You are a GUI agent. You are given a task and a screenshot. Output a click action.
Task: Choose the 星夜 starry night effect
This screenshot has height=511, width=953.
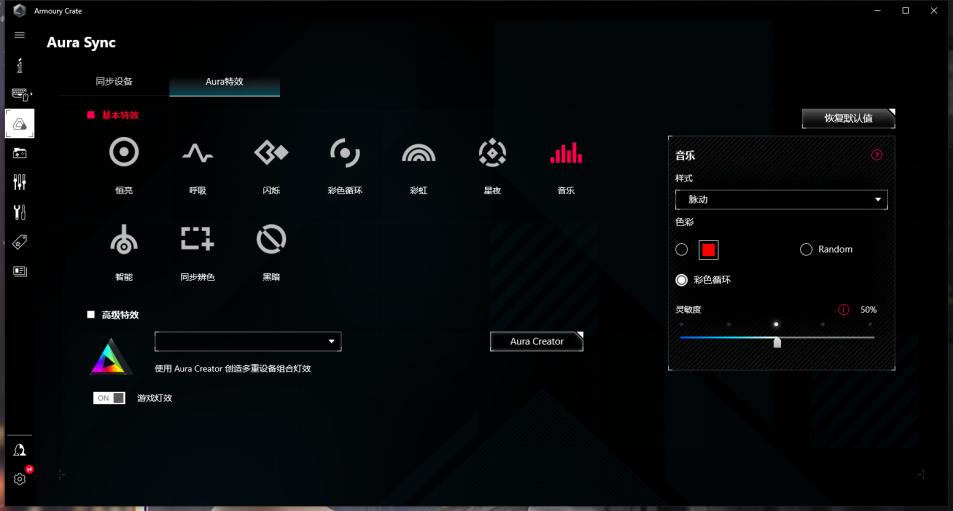point(492,153)
